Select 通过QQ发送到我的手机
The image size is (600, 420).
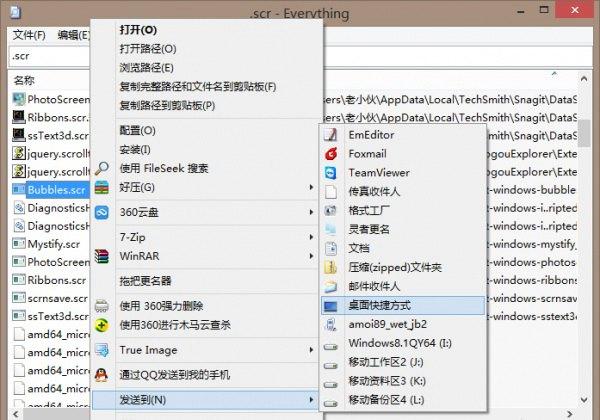point(175,375)
